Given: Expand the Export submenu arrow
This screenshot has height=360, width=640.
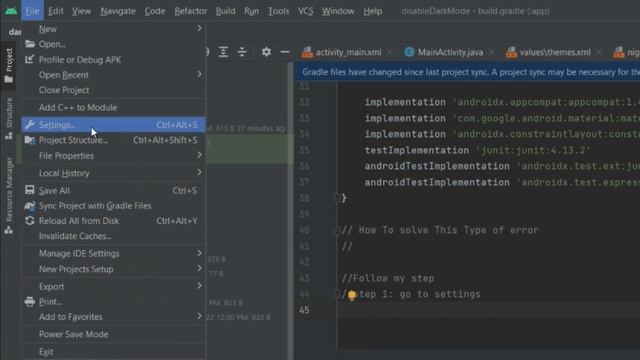Looking at the screenshot, I should pos(199,286).
